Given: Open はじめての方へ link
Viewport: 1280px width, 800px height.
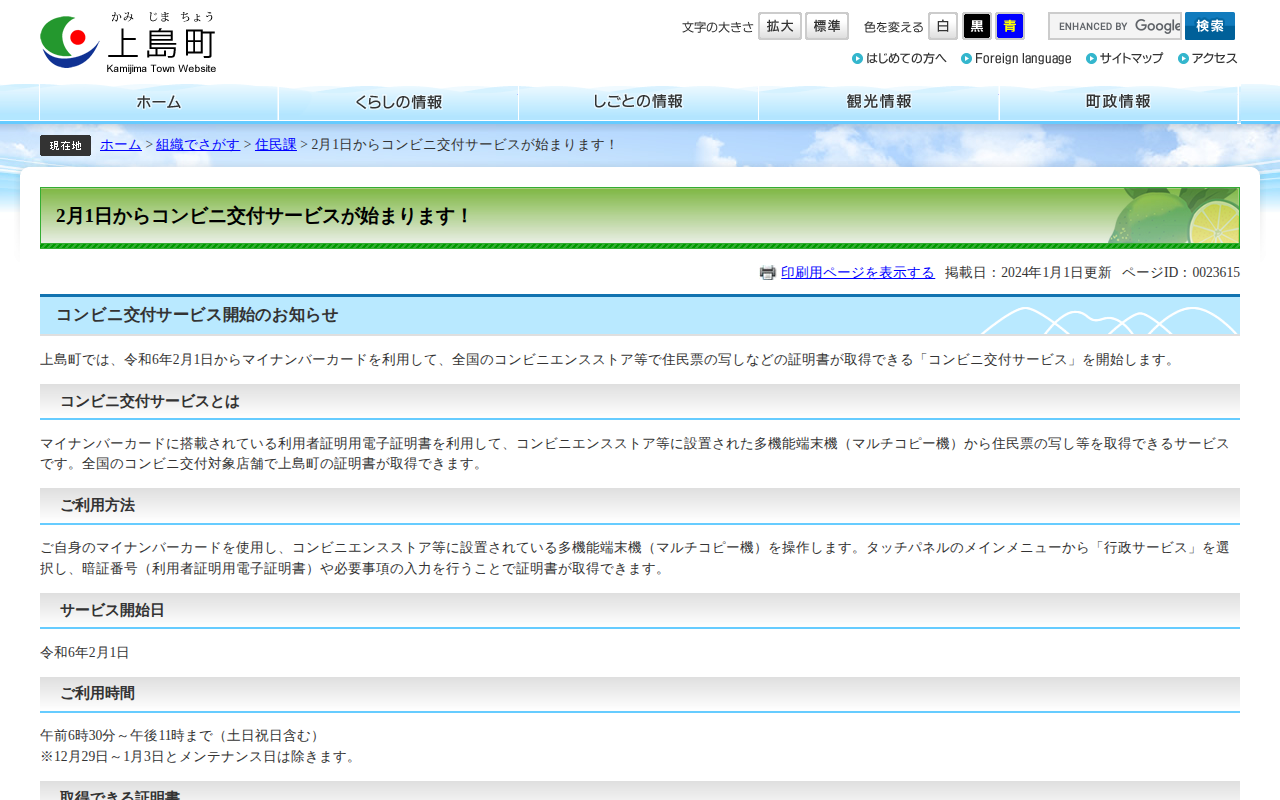Looking at the screenshot, I should click(899, 58).
